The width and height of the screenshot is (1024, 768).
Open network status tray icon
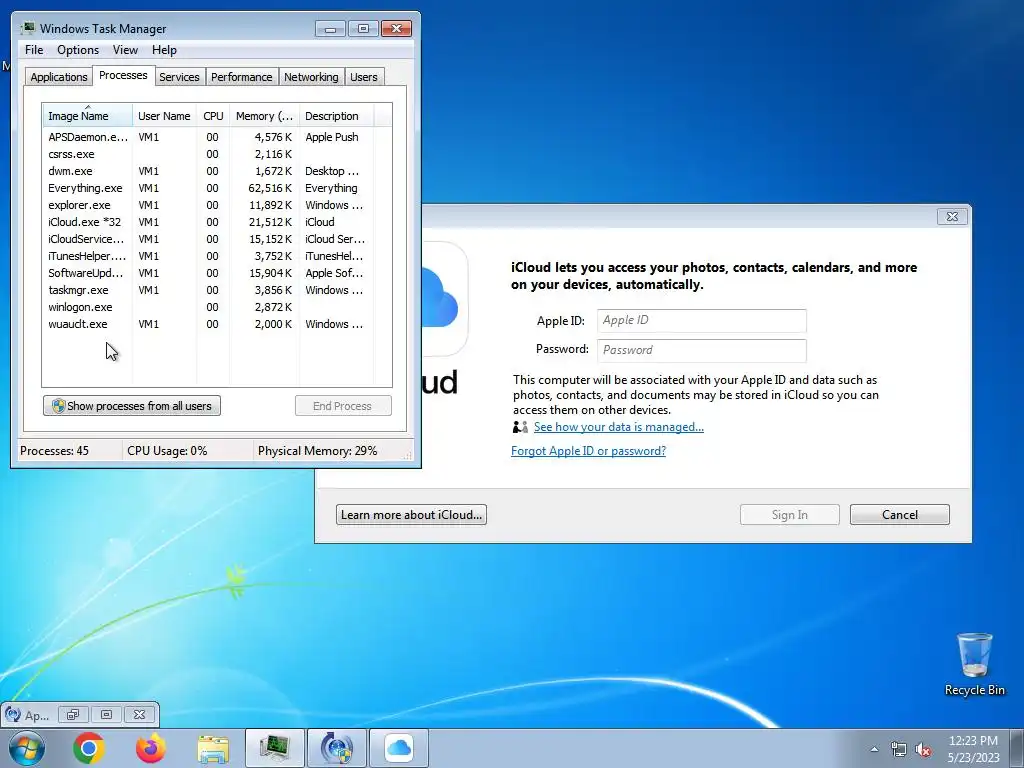click(899, 749)
